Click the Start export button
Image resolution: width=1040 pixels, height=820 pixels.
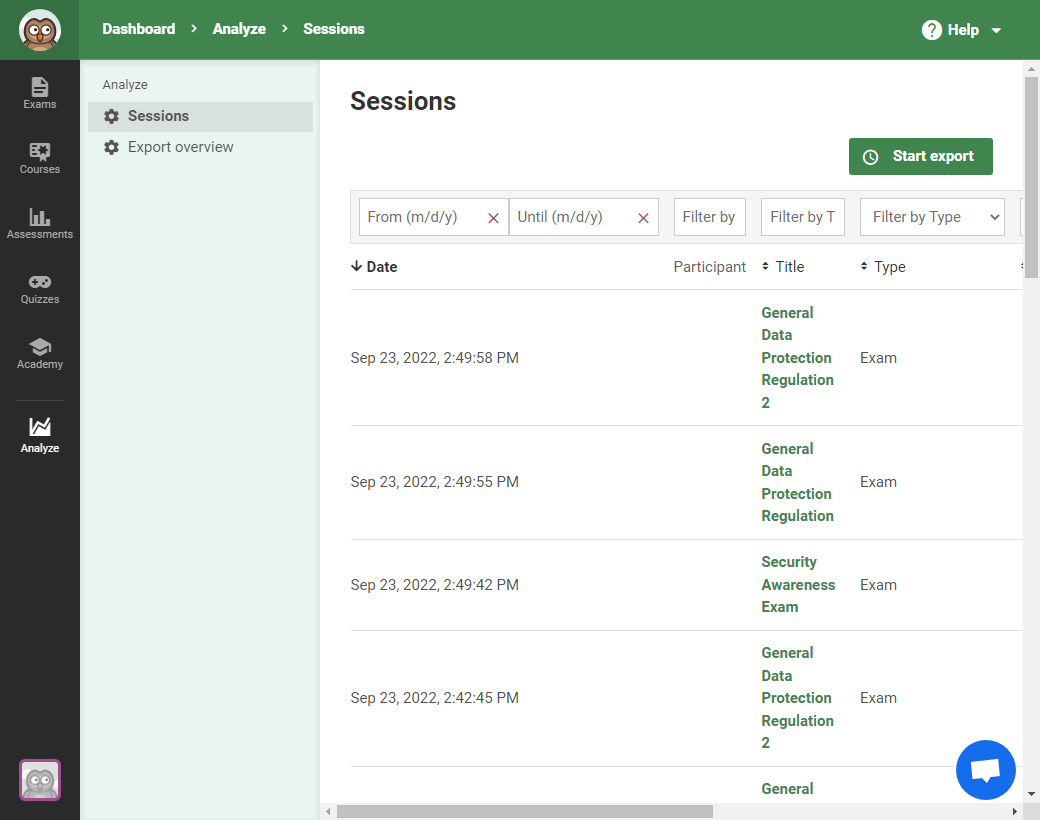[920, 157]
